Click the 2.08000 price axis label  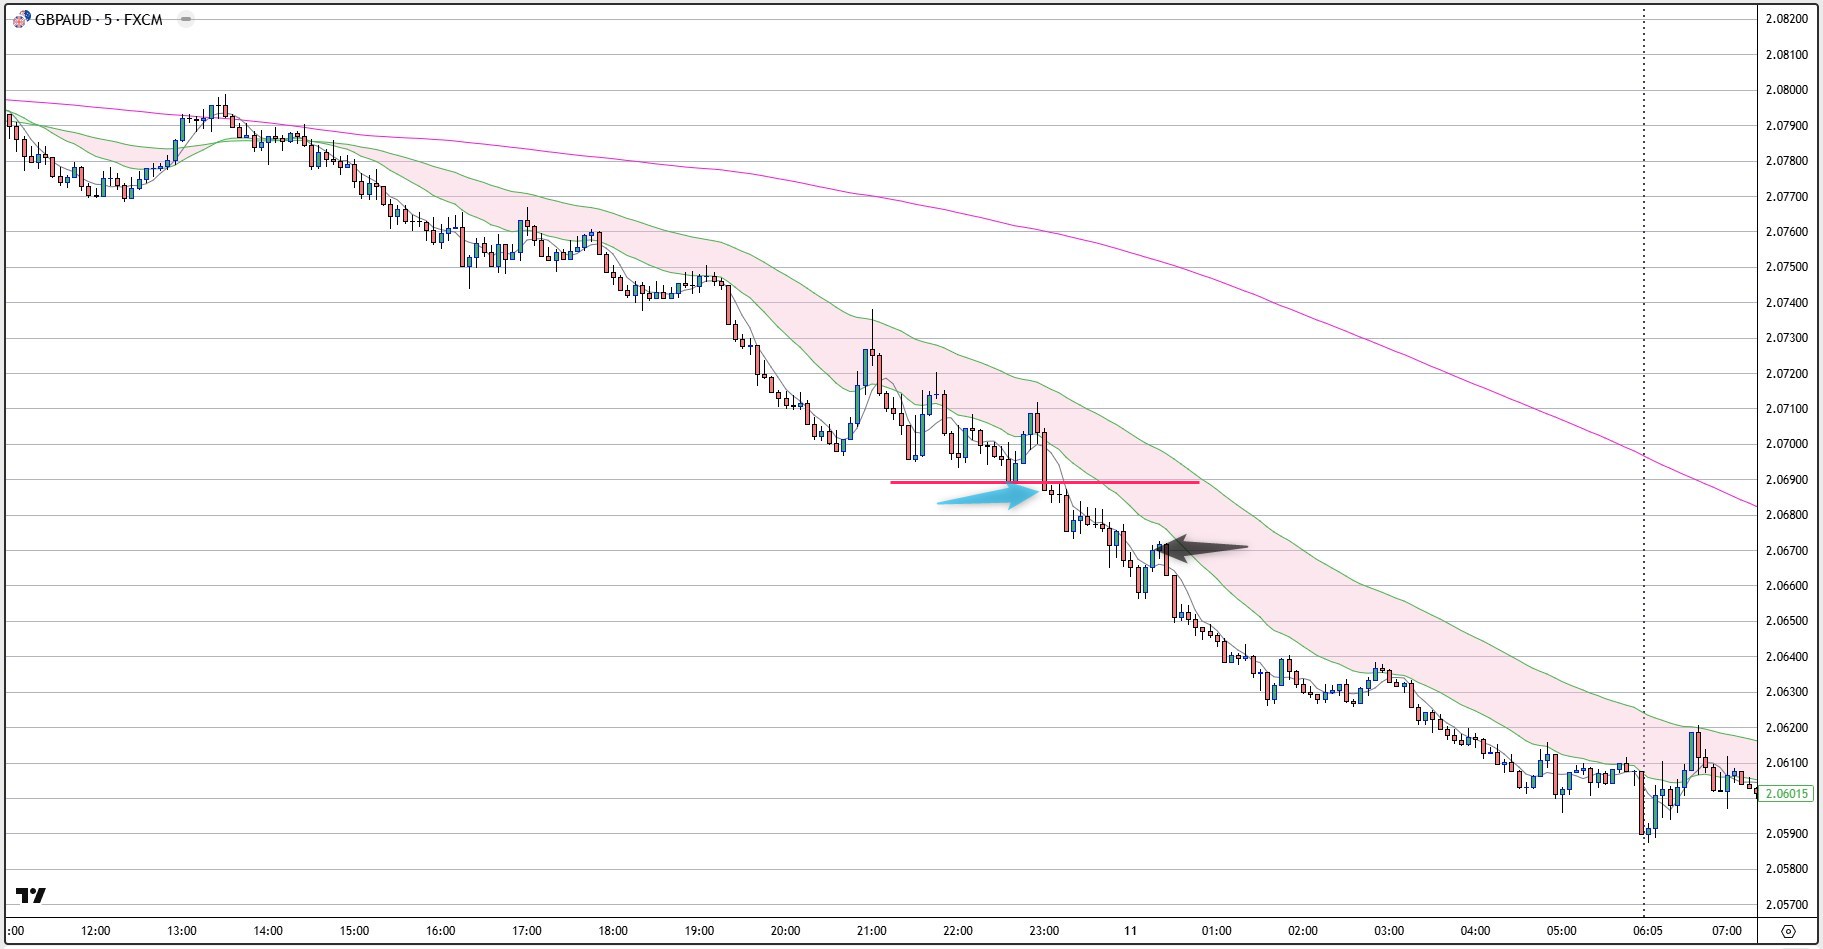pyautogui.click(x=1786, y=90)
